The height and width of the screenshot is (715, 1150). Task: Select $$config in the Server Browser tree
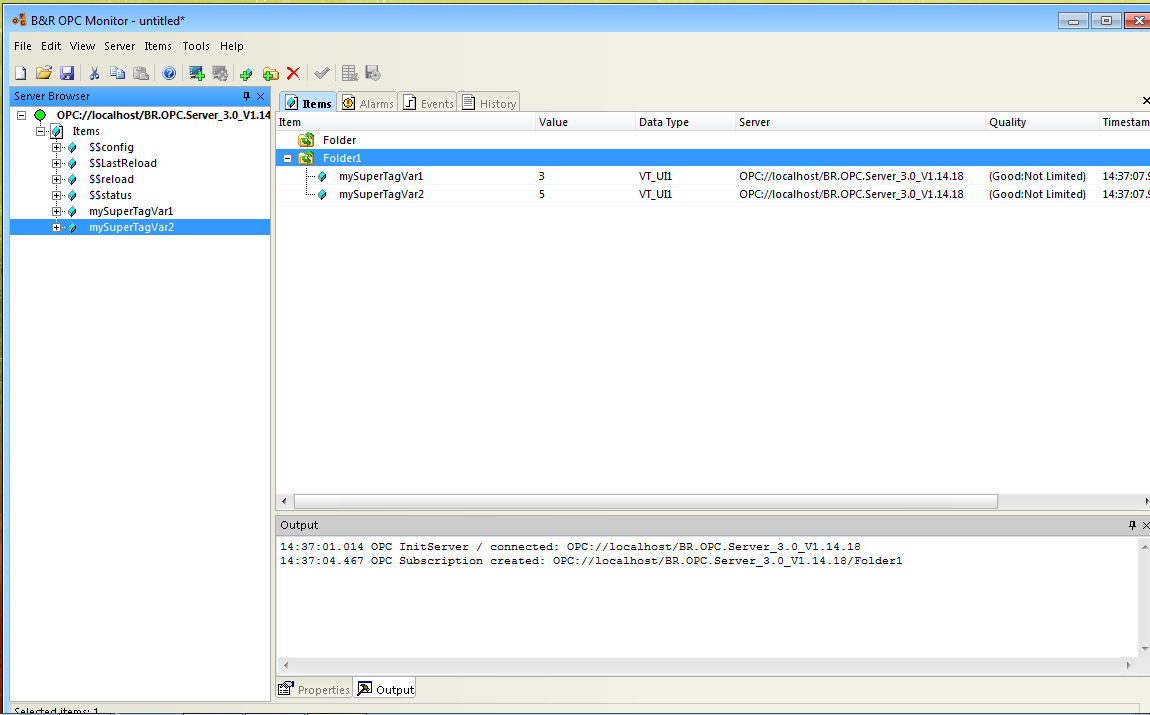click(x=111, y=147)
